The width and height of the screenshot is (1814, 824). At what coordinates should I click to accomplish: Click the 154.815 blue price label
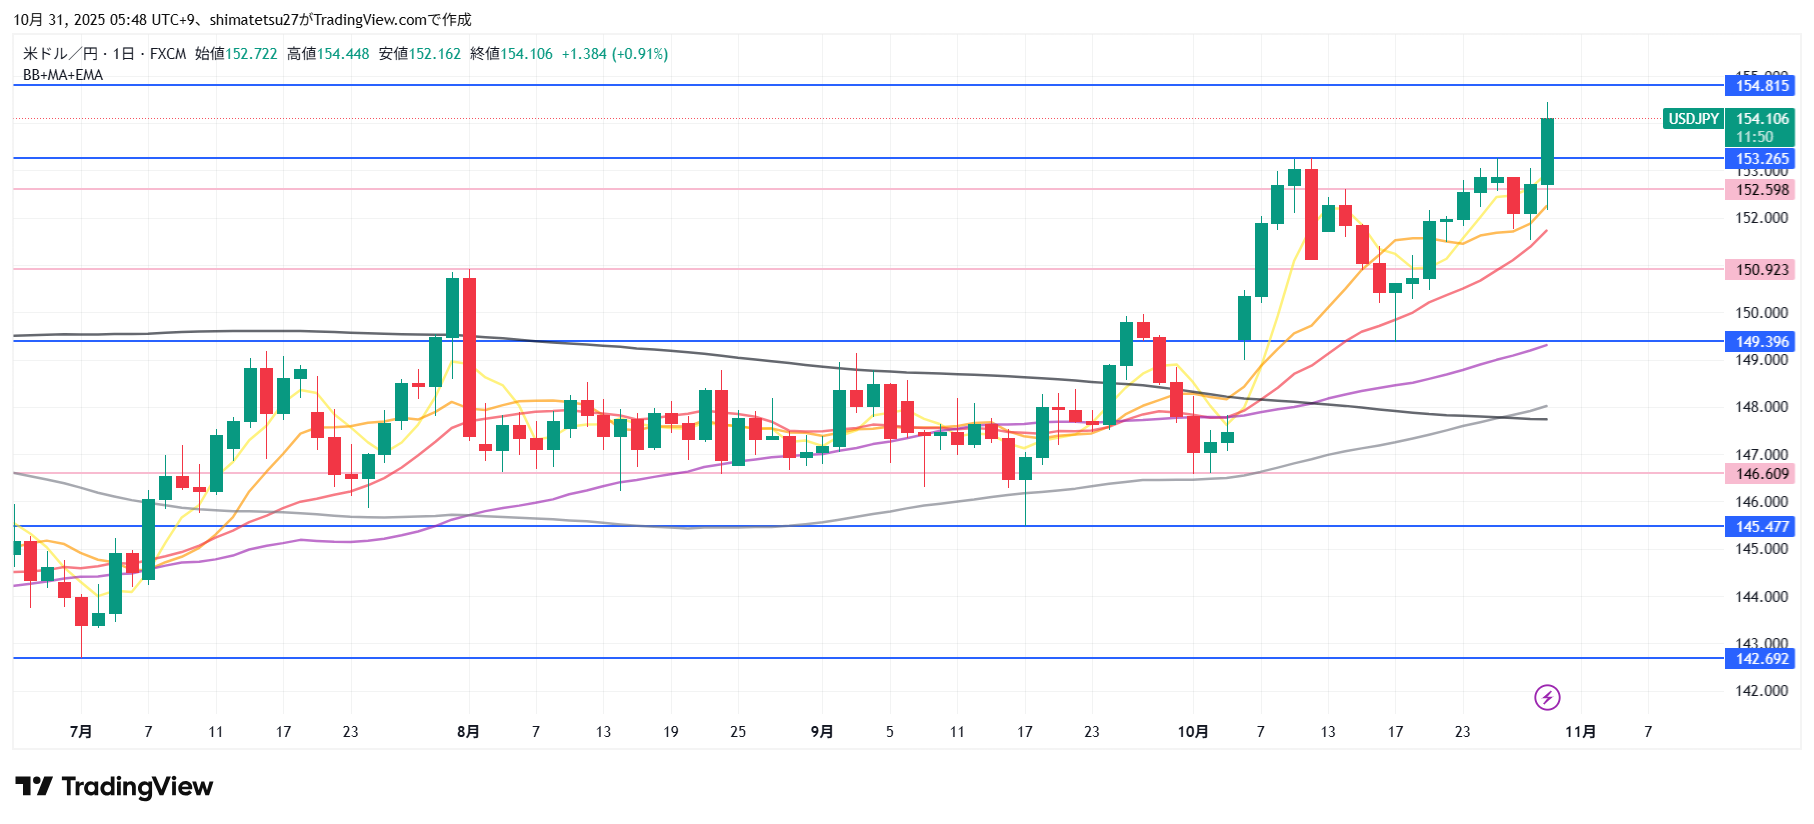click(1761, 86)
